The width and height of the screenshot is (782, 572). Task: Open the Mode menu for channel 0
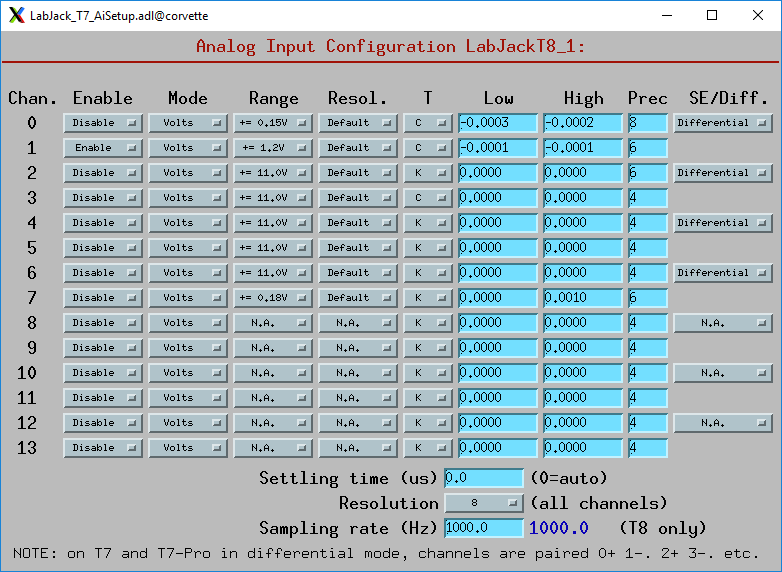[188, 123]
